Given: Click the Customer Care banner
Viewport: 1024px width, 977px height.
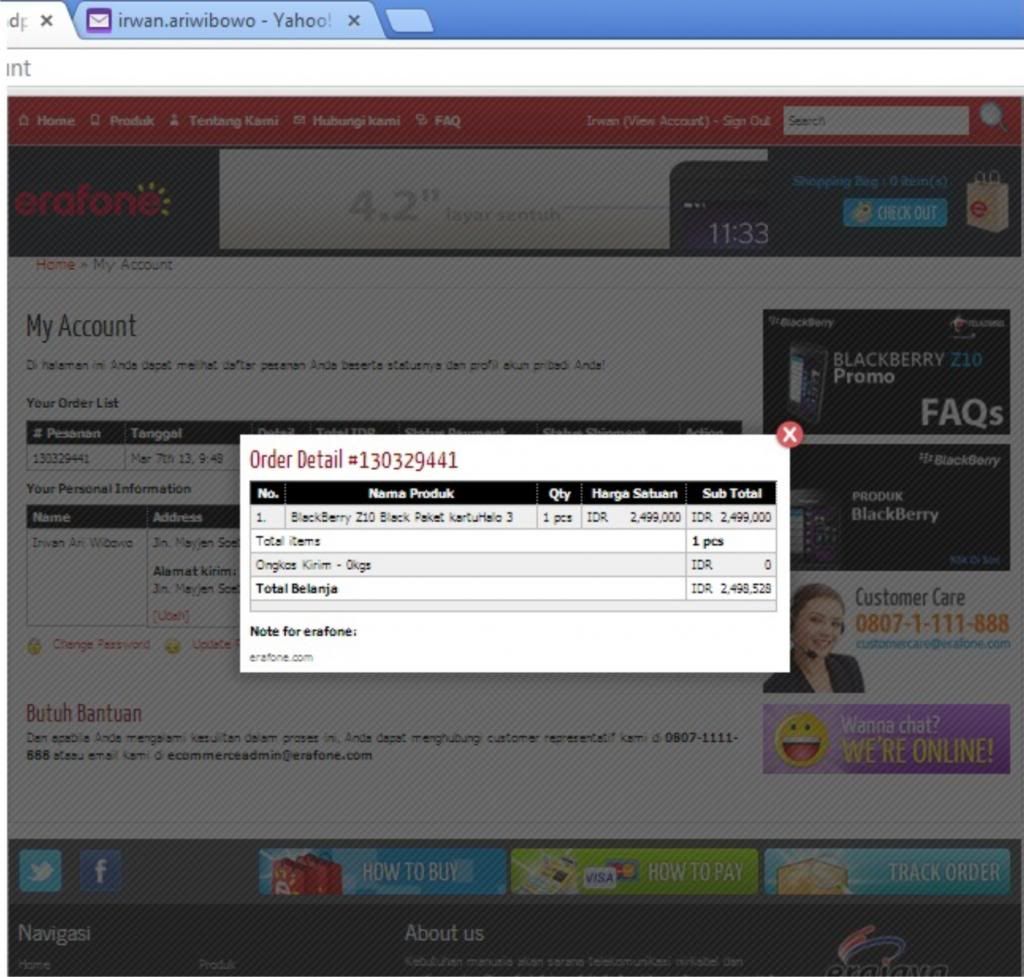Looking at the screenshot, I should (x=886, y=636).
